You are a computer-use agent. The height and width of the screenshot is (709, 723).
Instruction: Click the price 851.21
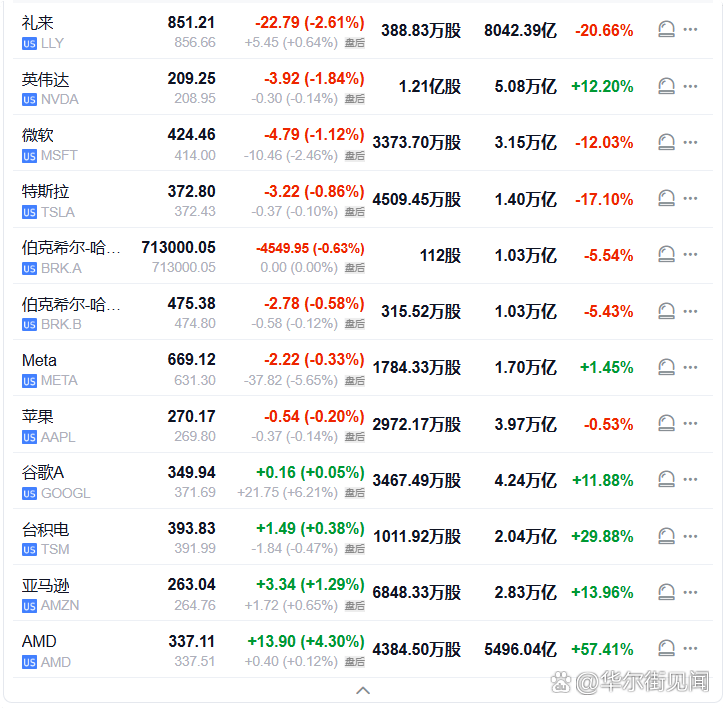click(x=191, y=23)
